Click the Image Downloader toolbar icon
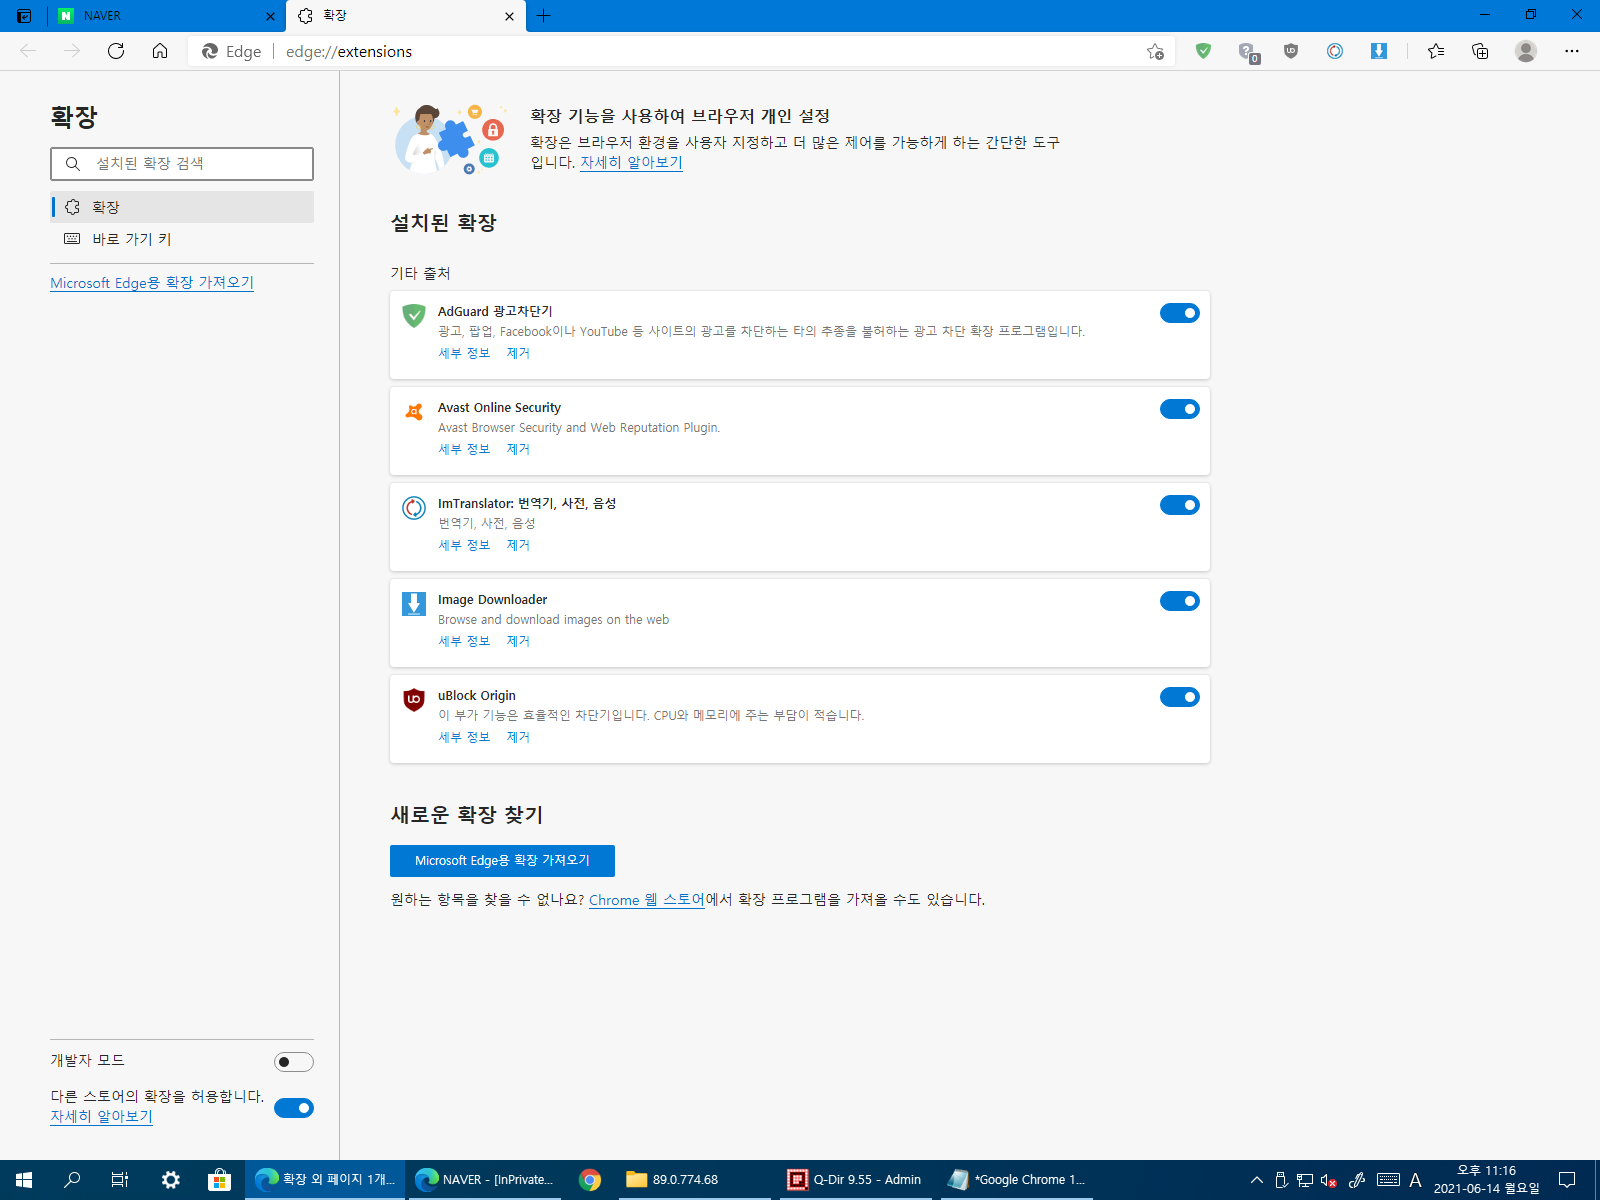 [1379, 51]
